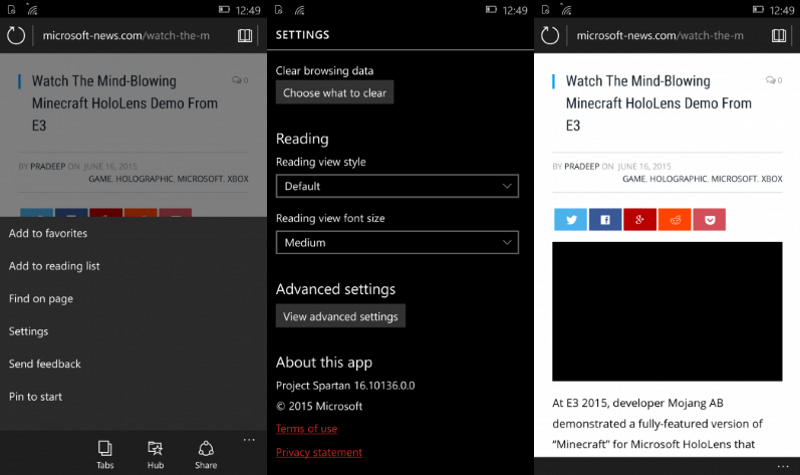
Task: Open Settings from the menu
Action: [29, 331]
